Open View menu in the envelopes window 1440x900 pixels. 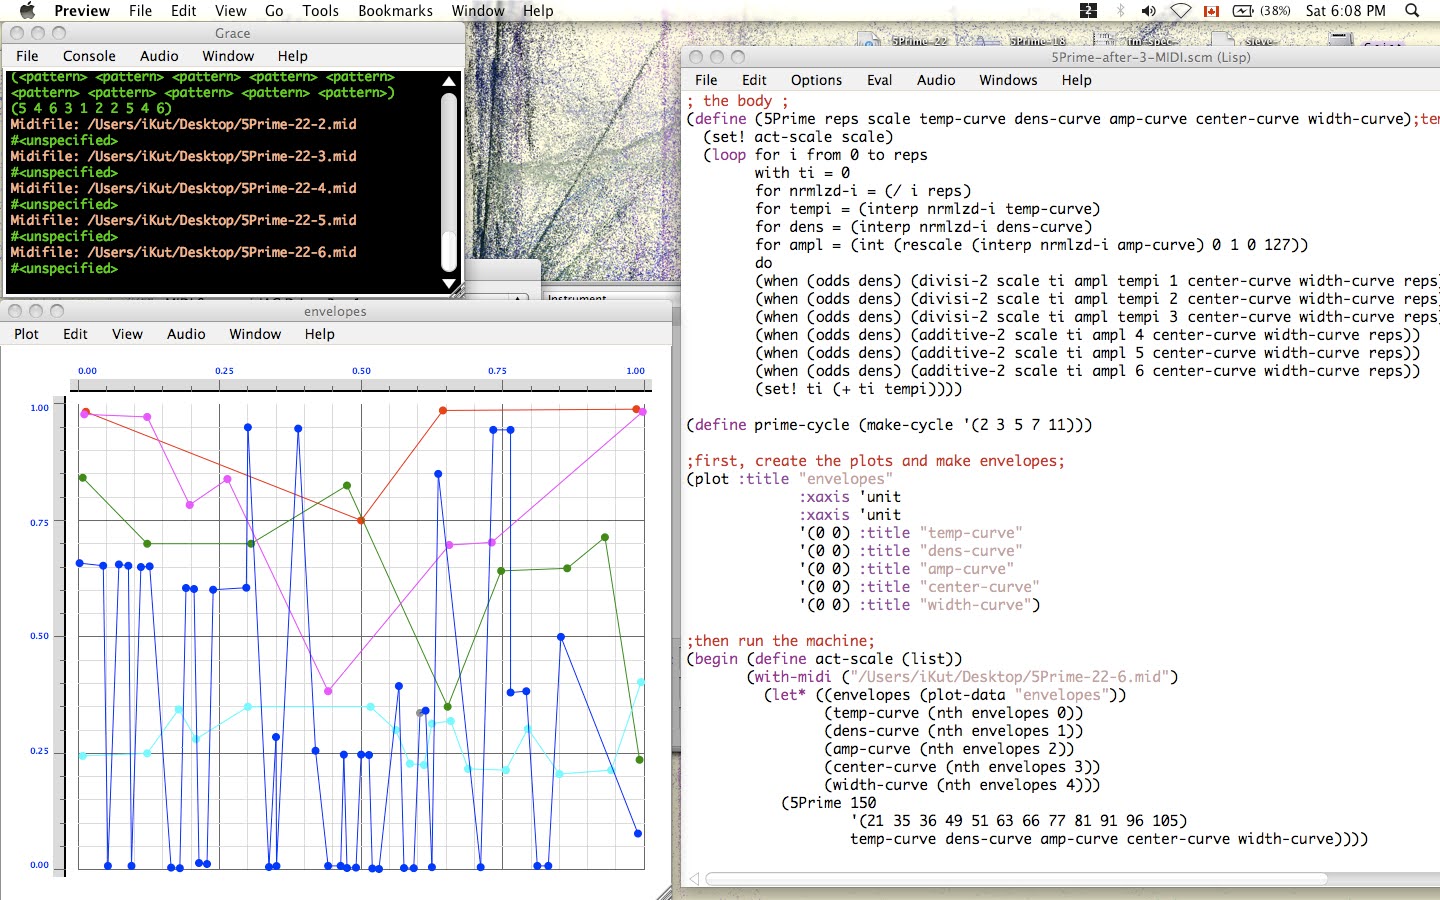click(x=127, y=334)
